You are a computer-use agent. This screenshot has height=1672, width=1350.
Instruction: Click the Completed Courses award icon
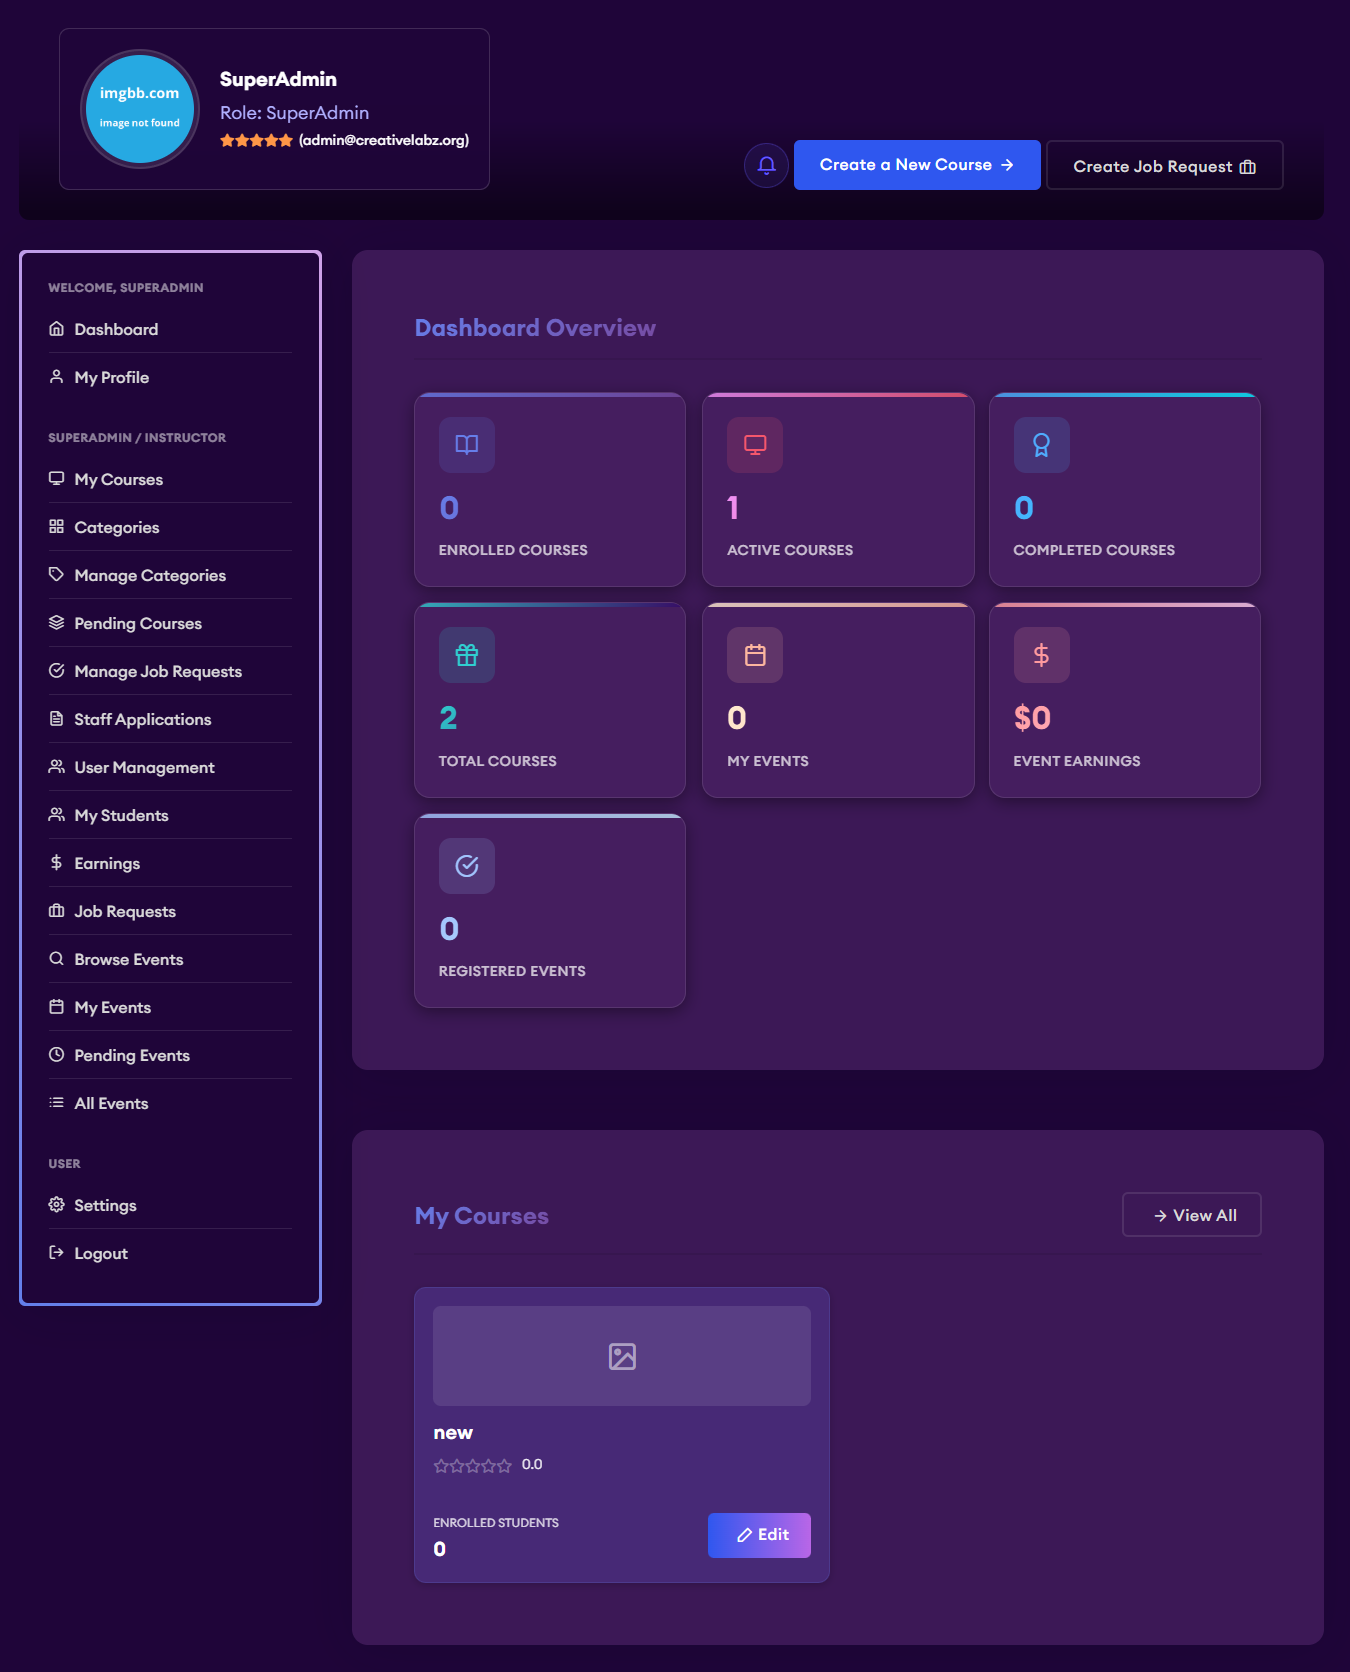tap(1042, 445)
